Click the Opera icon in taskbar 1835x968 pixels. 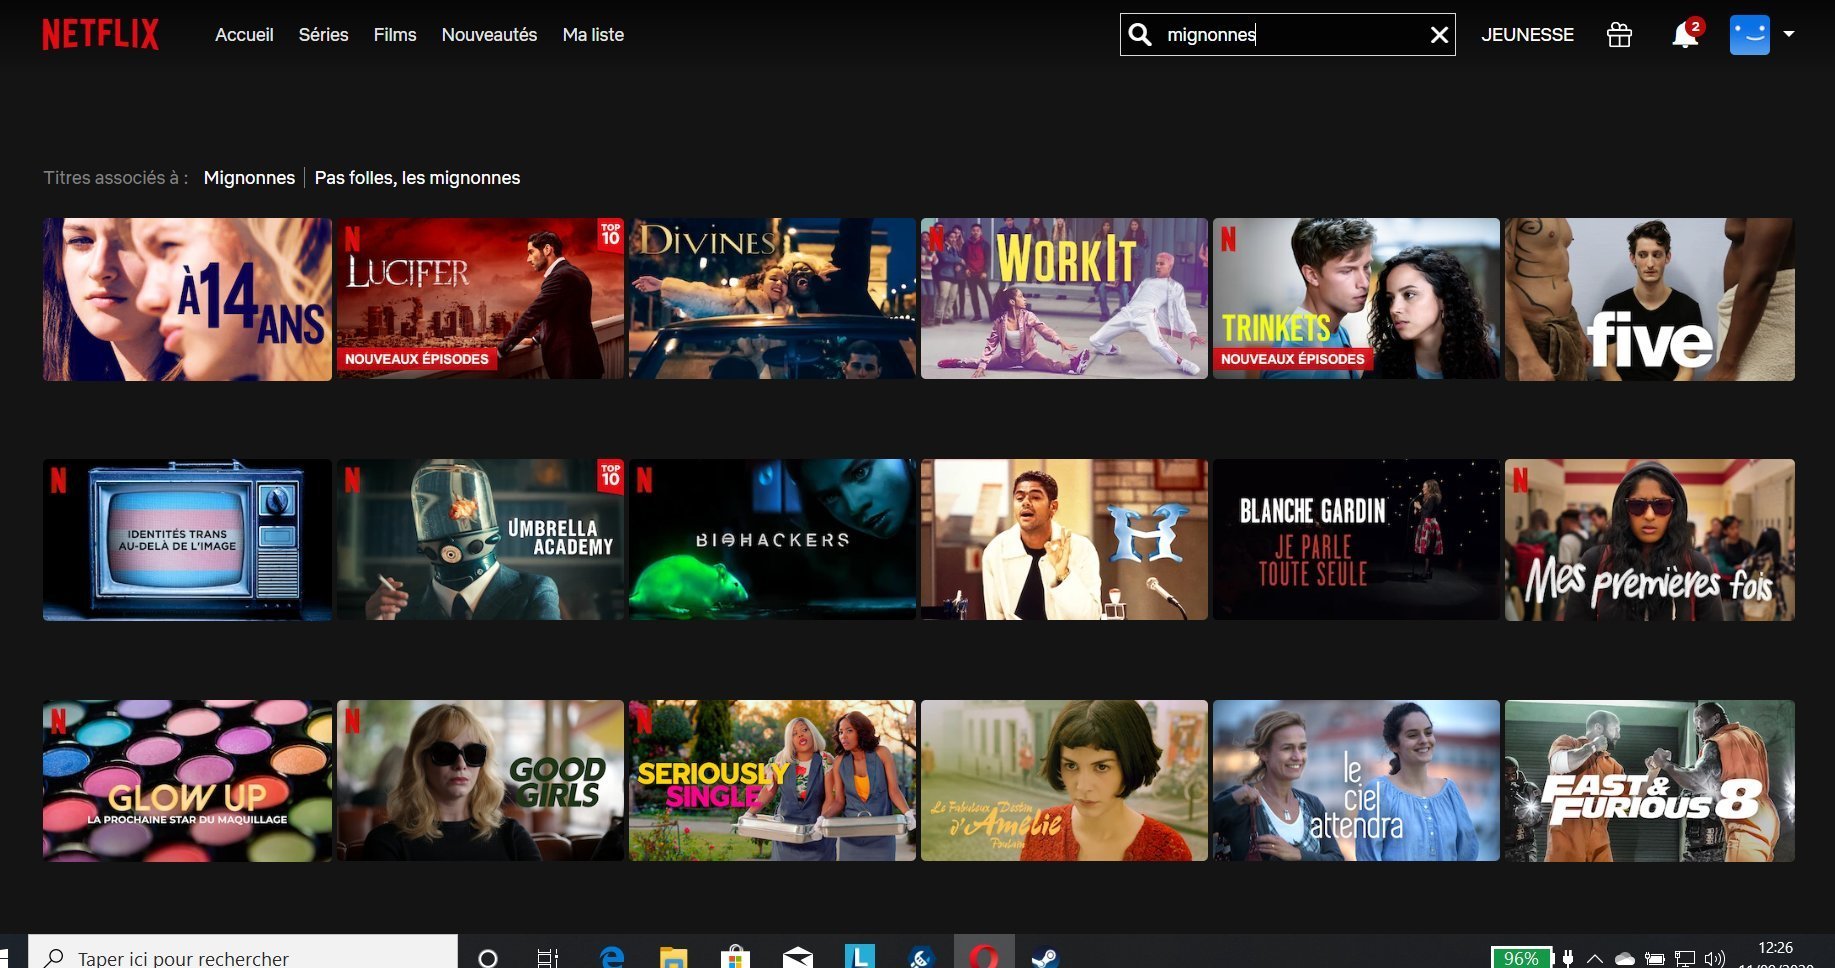tap(984, 956)
